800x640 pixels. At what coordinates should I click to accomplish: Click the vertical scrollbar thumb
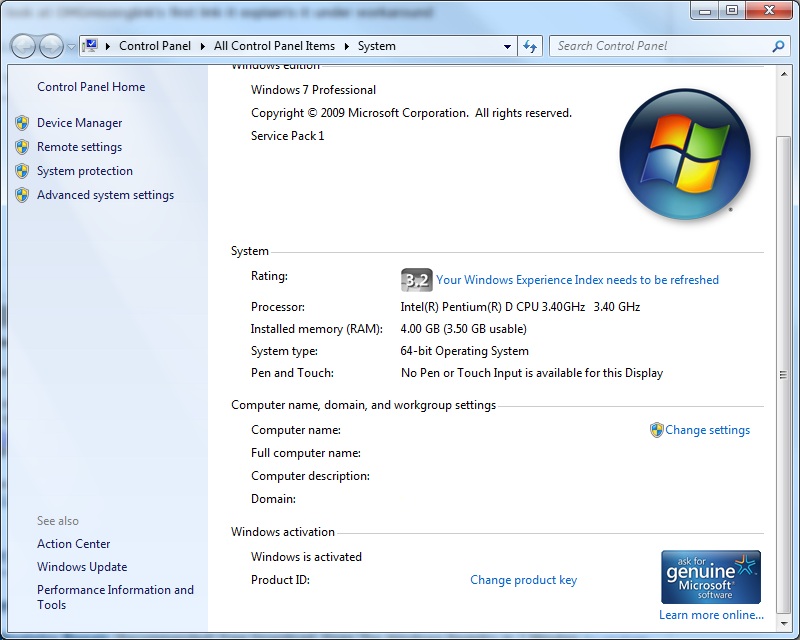[x=784, y=374]
